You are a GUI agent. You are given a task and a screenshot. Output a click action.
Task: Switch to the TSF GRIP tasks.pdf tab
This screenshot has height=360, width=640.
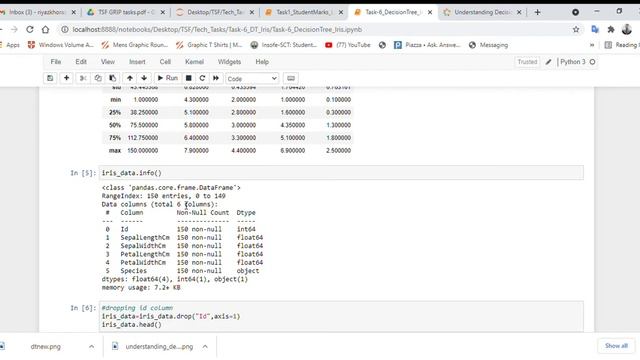(126, 12)
